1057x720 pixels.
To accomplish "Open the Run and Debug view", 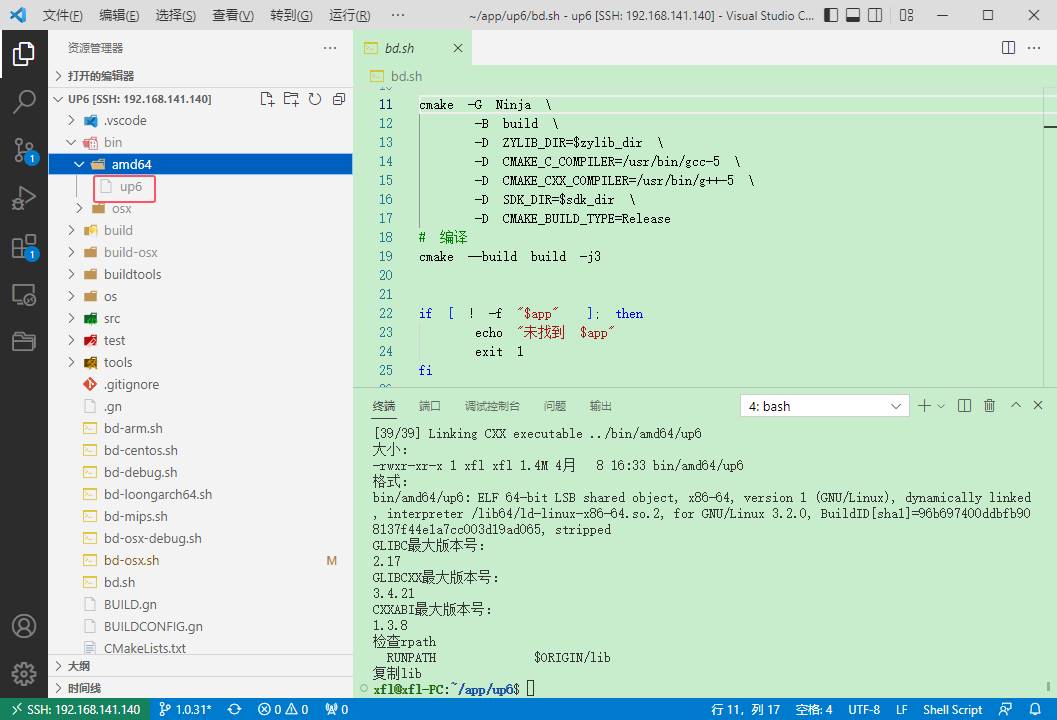I will point(23,198).
